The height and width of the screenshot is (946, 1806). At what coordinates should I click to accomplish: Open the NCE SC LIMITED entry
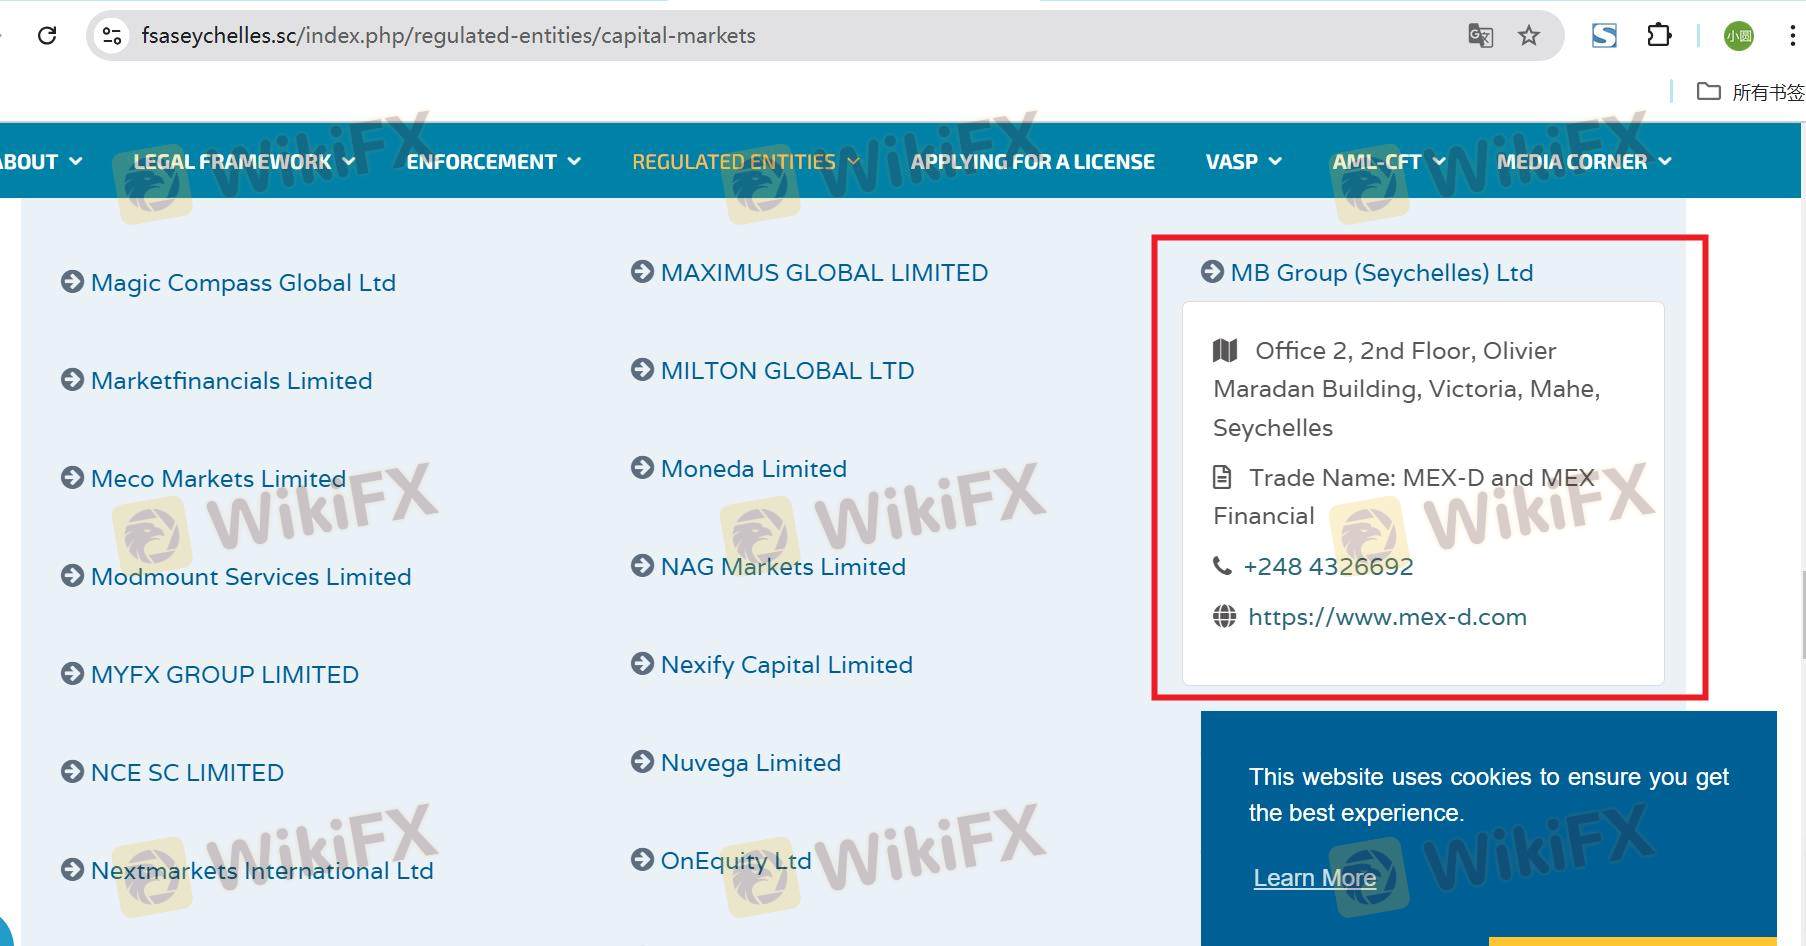(x=187, y=772)
